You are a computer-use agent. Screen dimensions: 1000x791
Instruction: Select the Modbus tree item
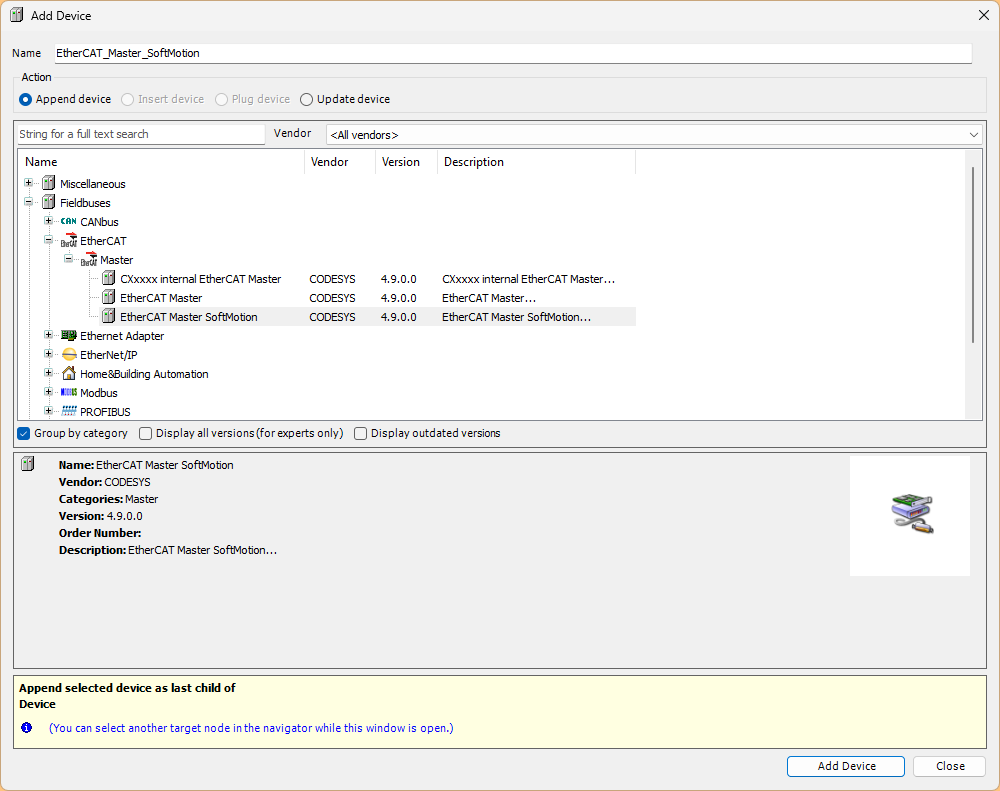click(x=99, y=393)
